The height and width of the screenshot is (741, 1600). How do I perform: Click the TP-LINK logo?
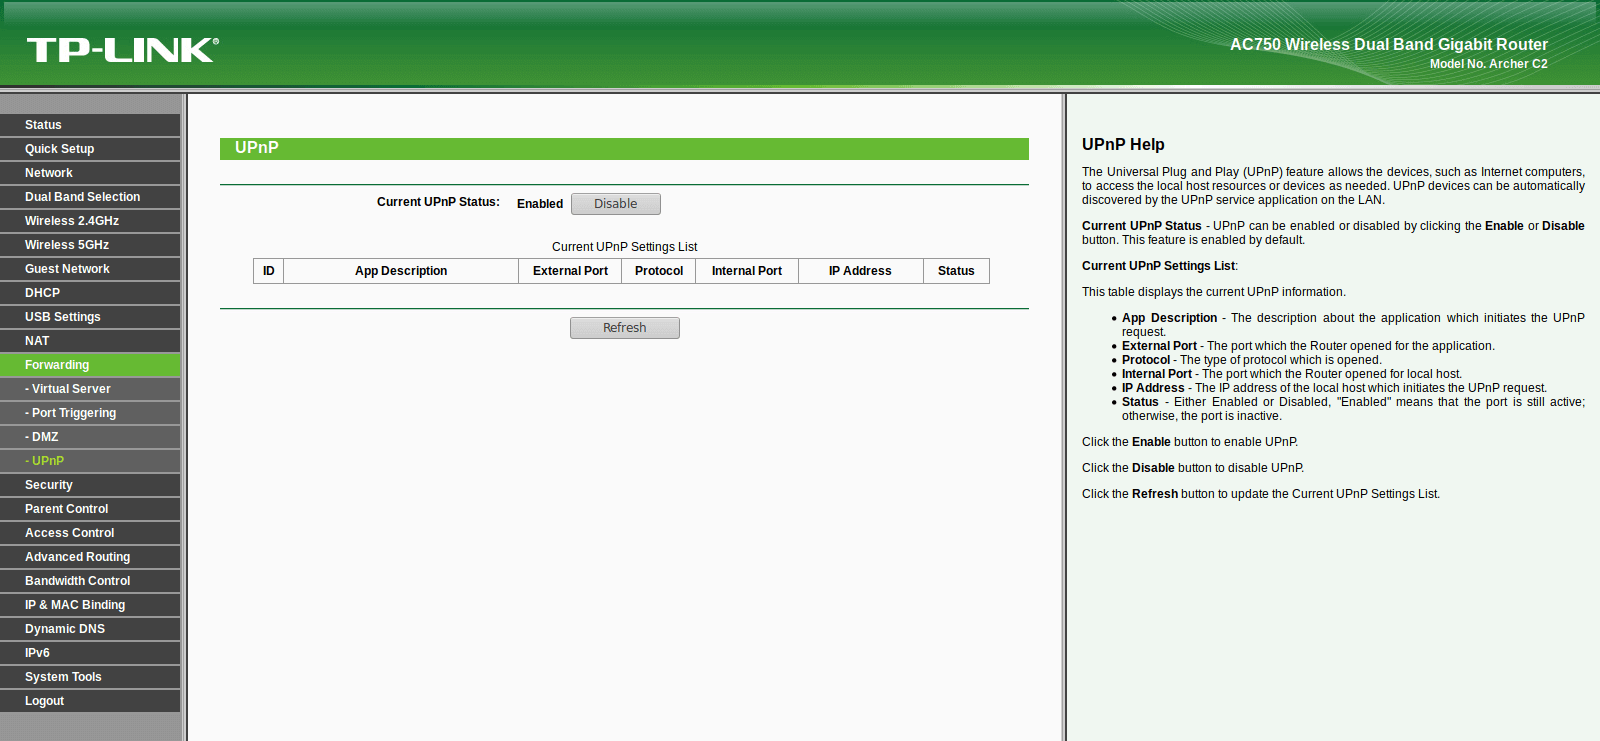(x=122, y=50)
